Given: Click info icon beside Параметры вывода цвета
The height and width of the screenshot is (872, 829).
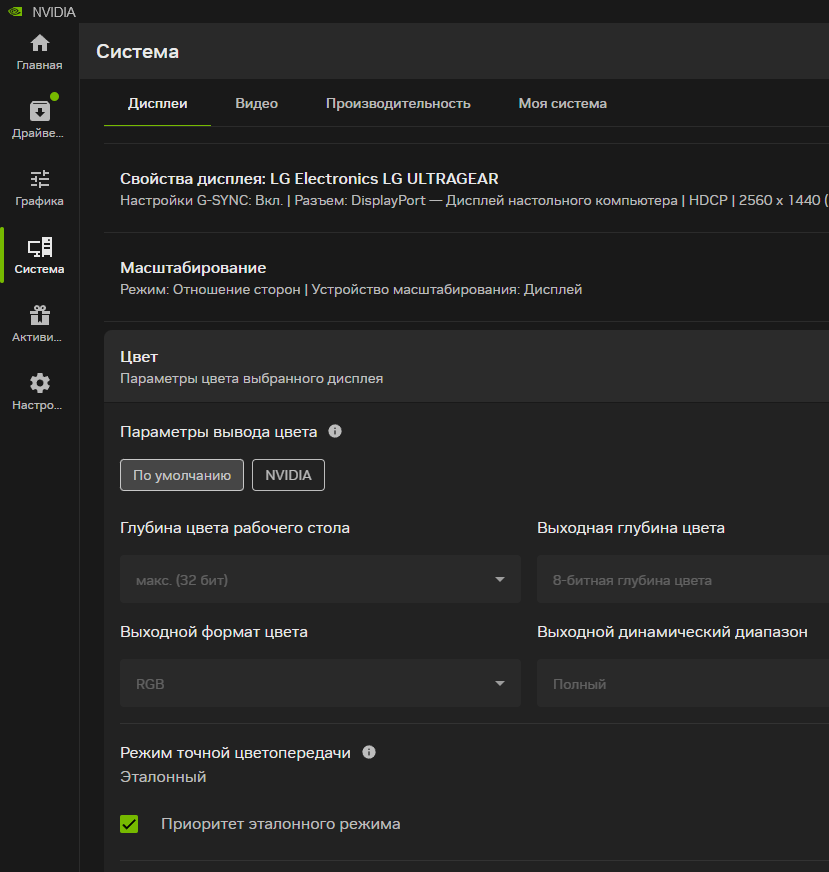Looking at the screenshot, I should [335, 432].
